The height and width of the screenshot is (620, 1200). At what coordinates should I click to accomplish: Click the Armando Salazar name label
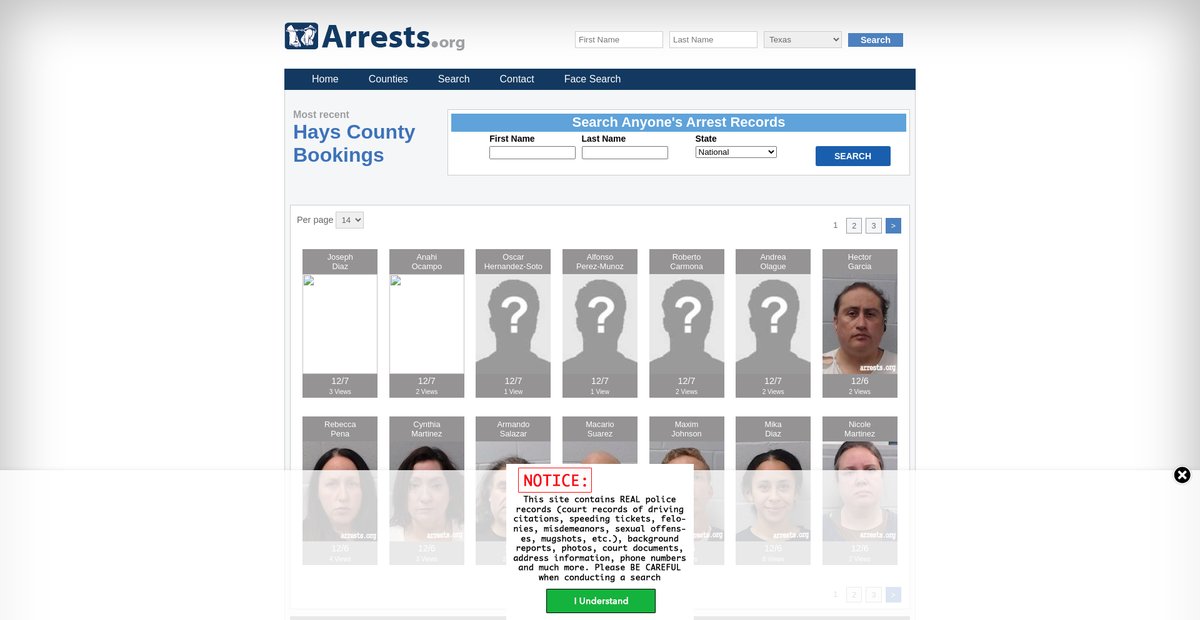click(513, 429)
